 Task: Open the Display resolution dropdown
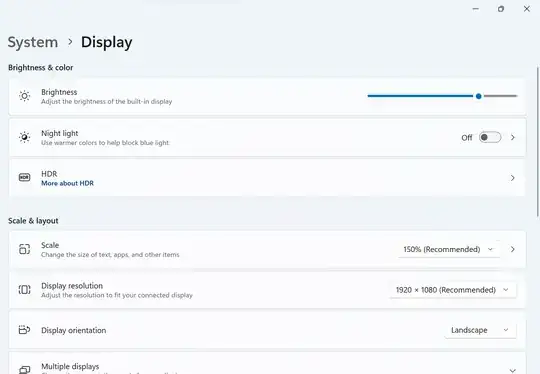(x=453, y=290)
